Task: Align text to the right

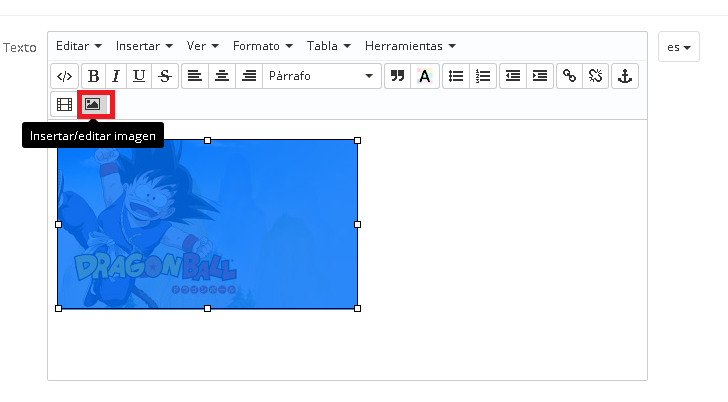Action: click(x=249, y=76)
